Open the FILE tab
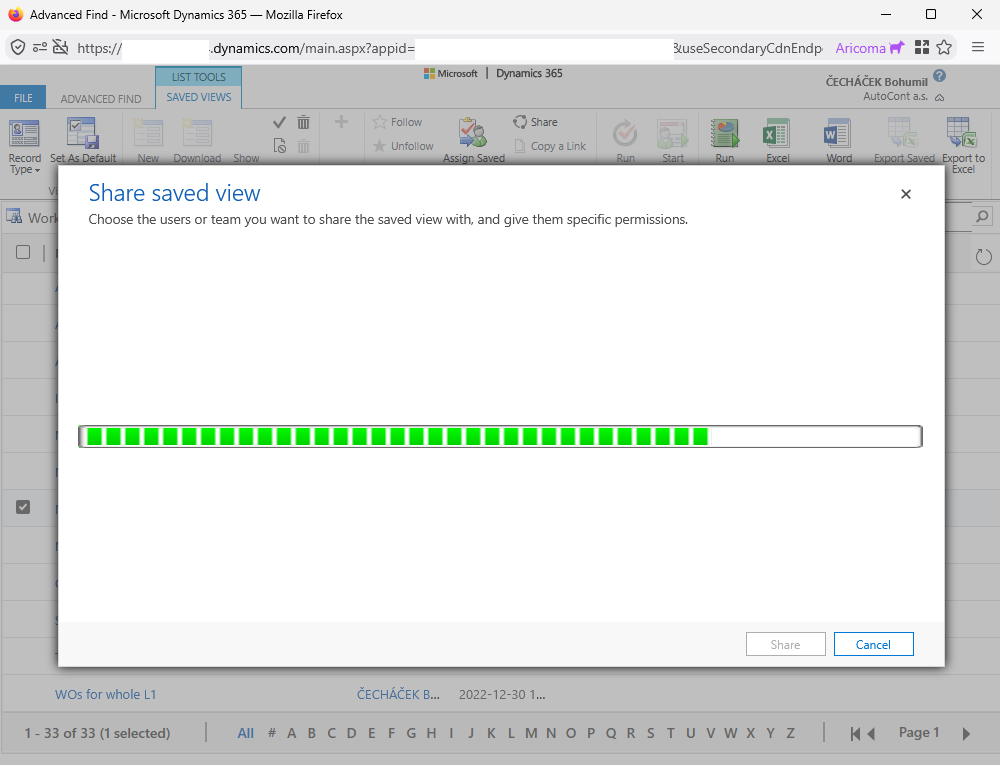 [x=23, y=98]
